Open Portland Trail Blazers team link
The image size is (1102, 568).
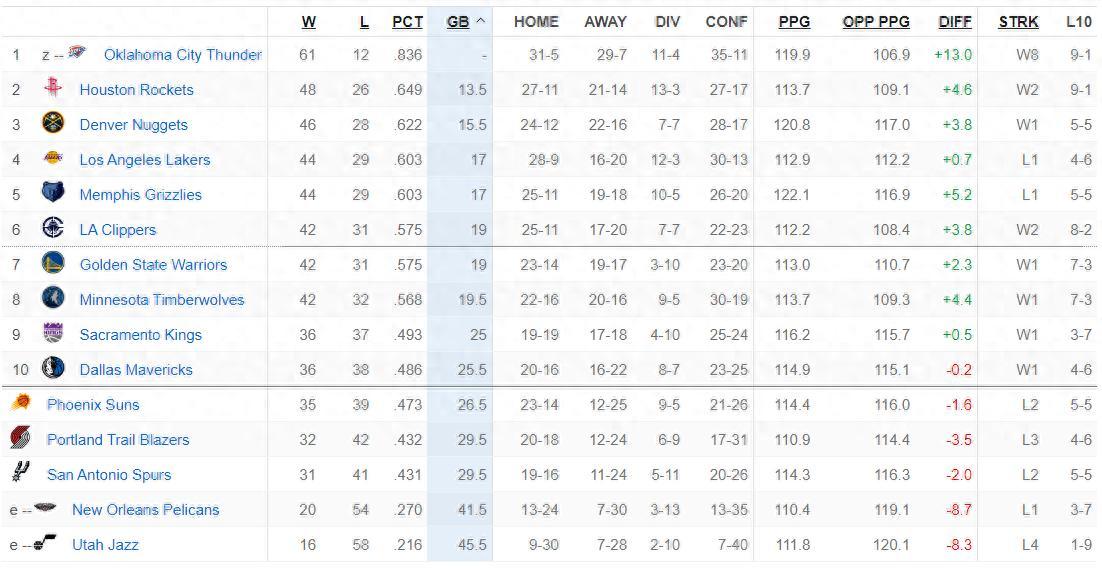coord(118,439)
